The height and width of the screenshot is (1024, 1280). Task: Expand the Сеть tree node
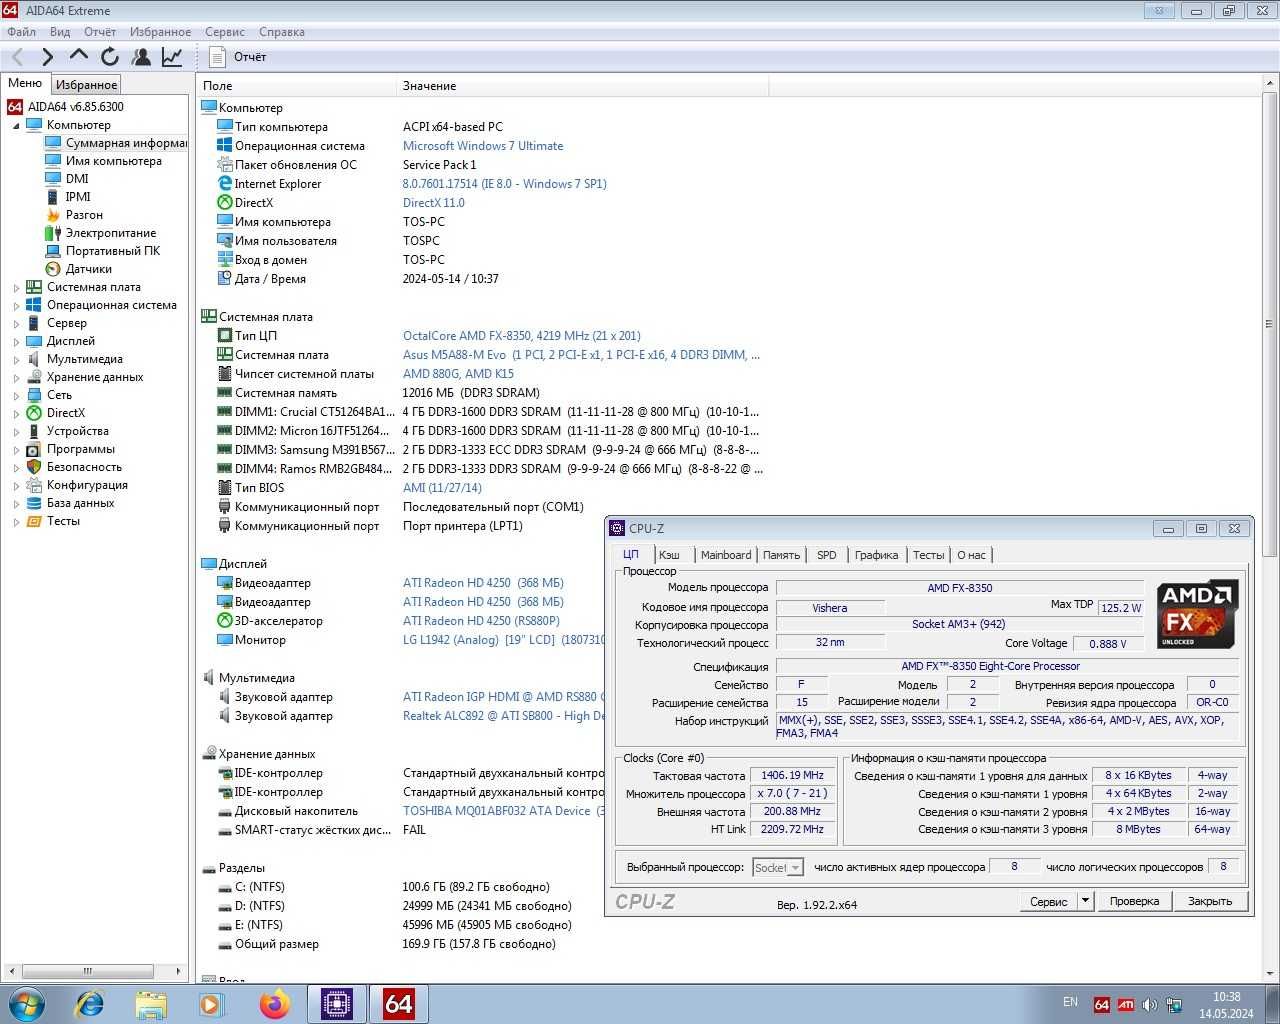click(x=16, y=396)
